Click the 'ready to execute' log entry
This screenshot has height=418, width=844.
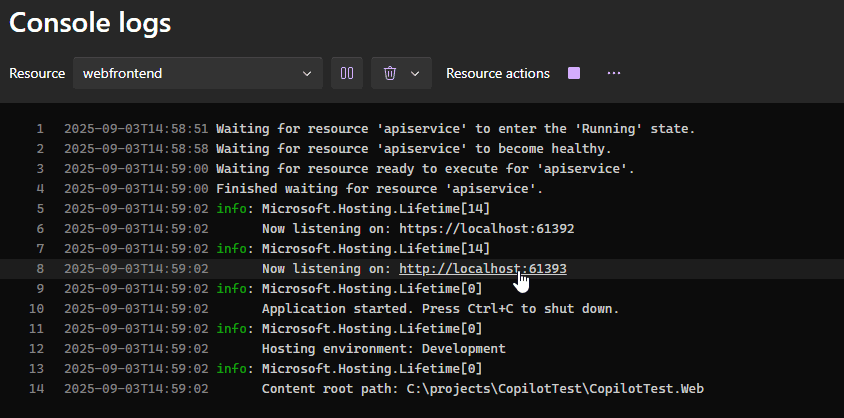(425, 169)
